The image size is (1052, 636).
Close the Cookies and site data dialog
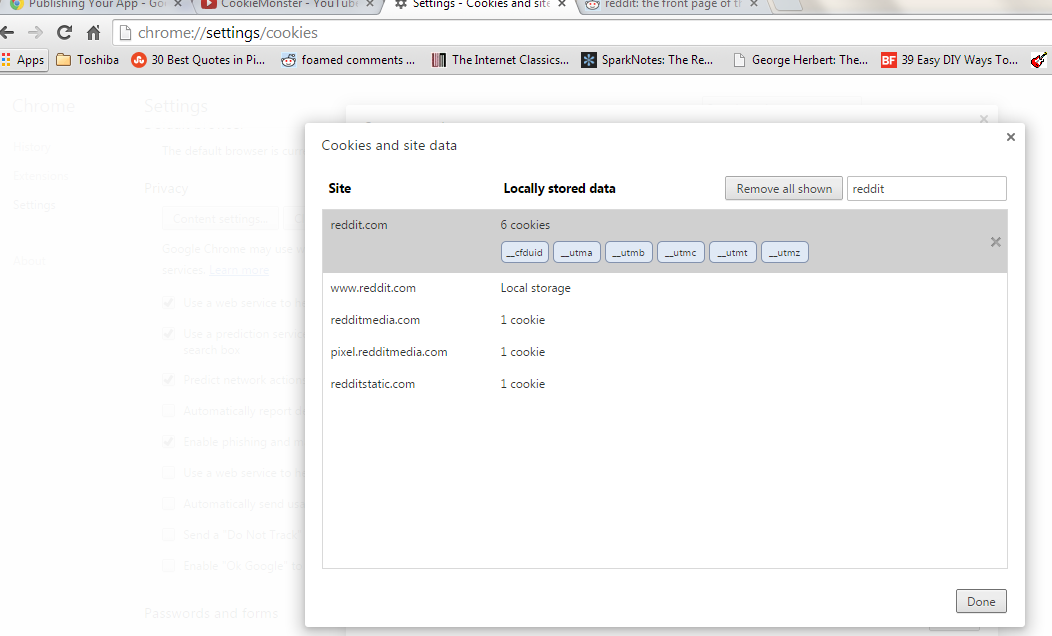(1010, 137)
